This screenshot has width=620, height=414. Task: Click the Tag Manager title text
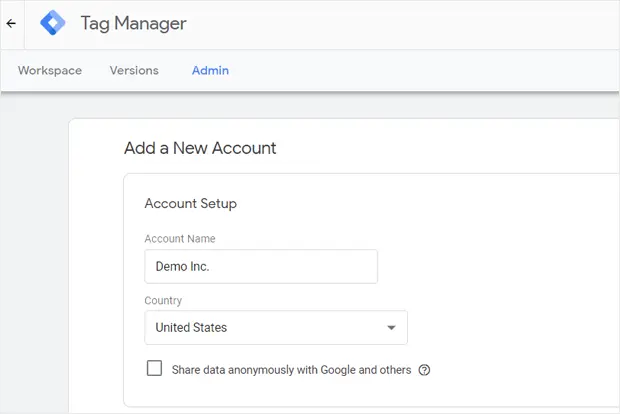tap(134, 23)
